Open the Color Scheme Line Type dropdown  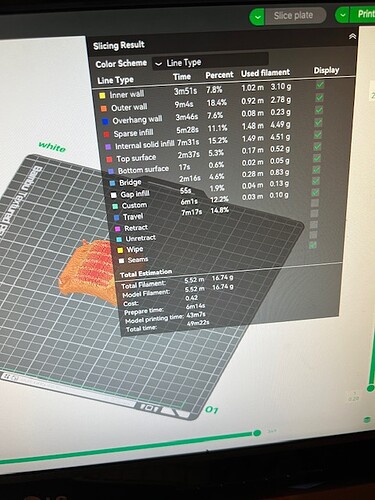tap(210, 62)
